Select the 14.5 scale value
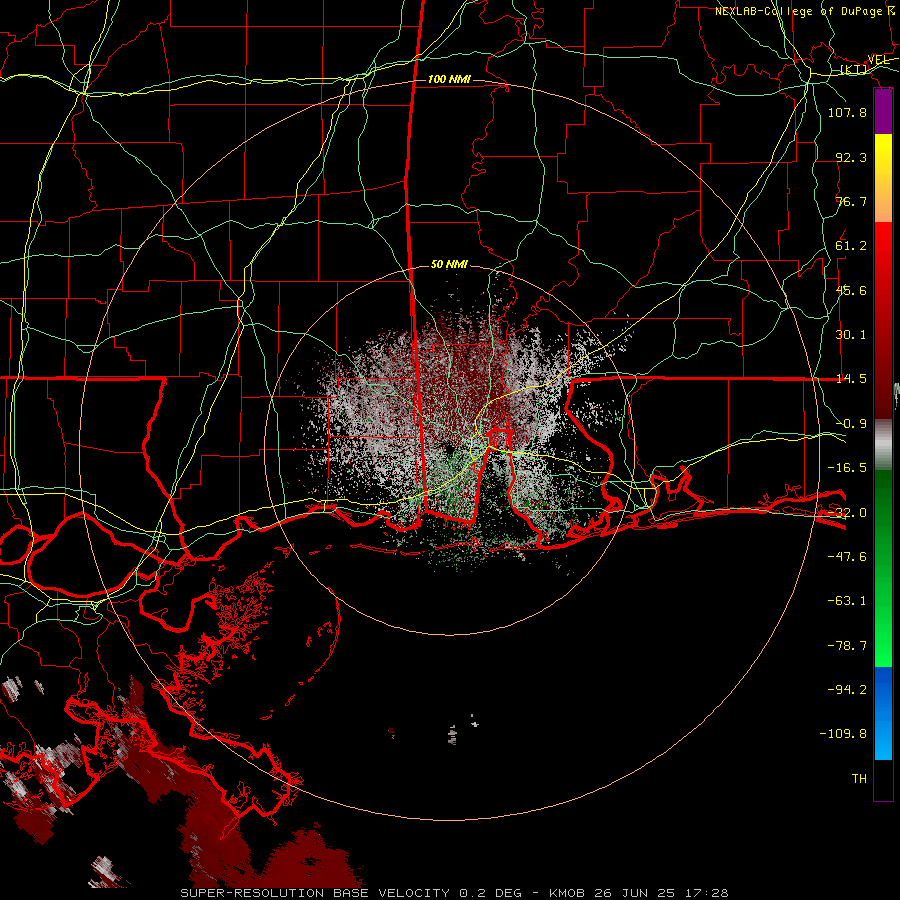This screenshot has width=900, height=900. [x=851, y=379]
